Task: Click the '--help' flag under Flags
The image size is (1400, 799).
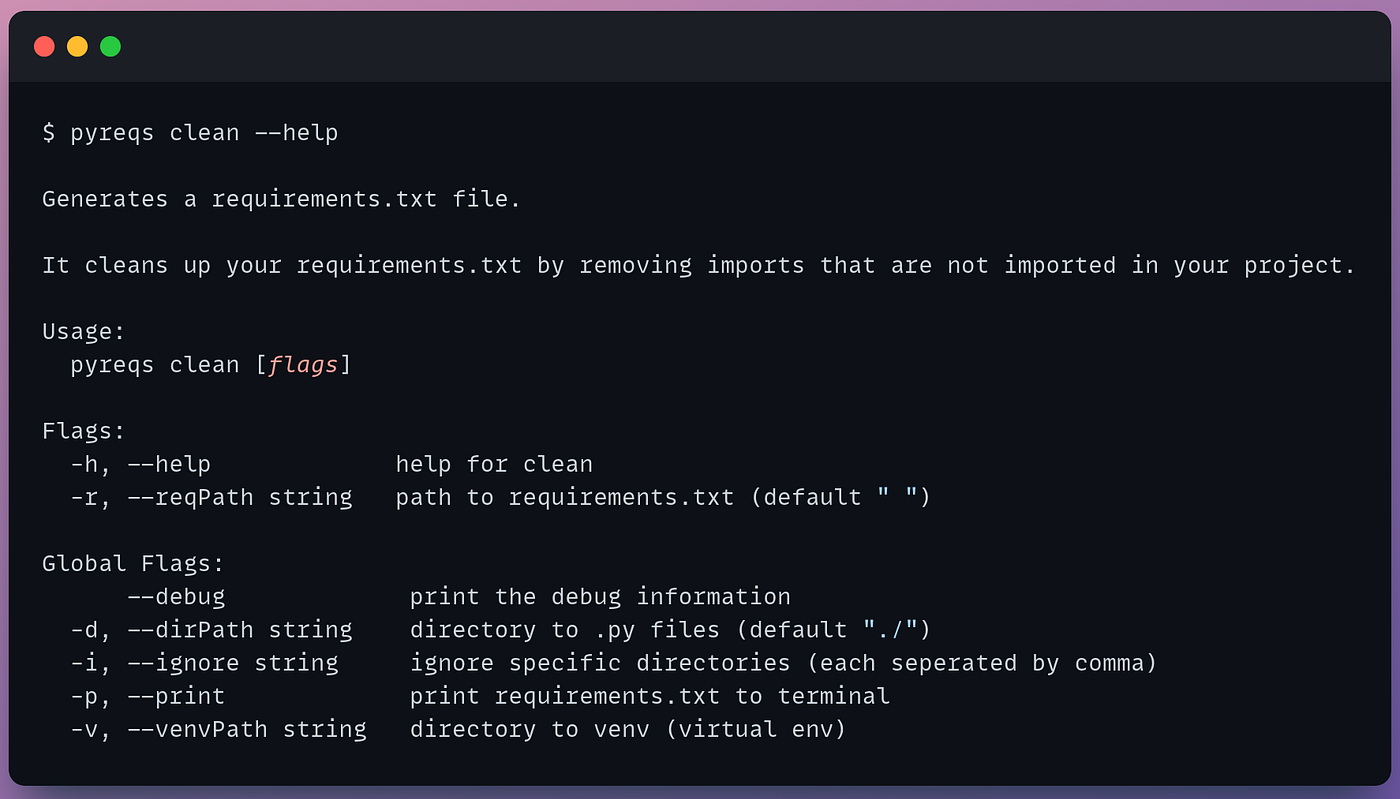Action: (x=168, y=464)
